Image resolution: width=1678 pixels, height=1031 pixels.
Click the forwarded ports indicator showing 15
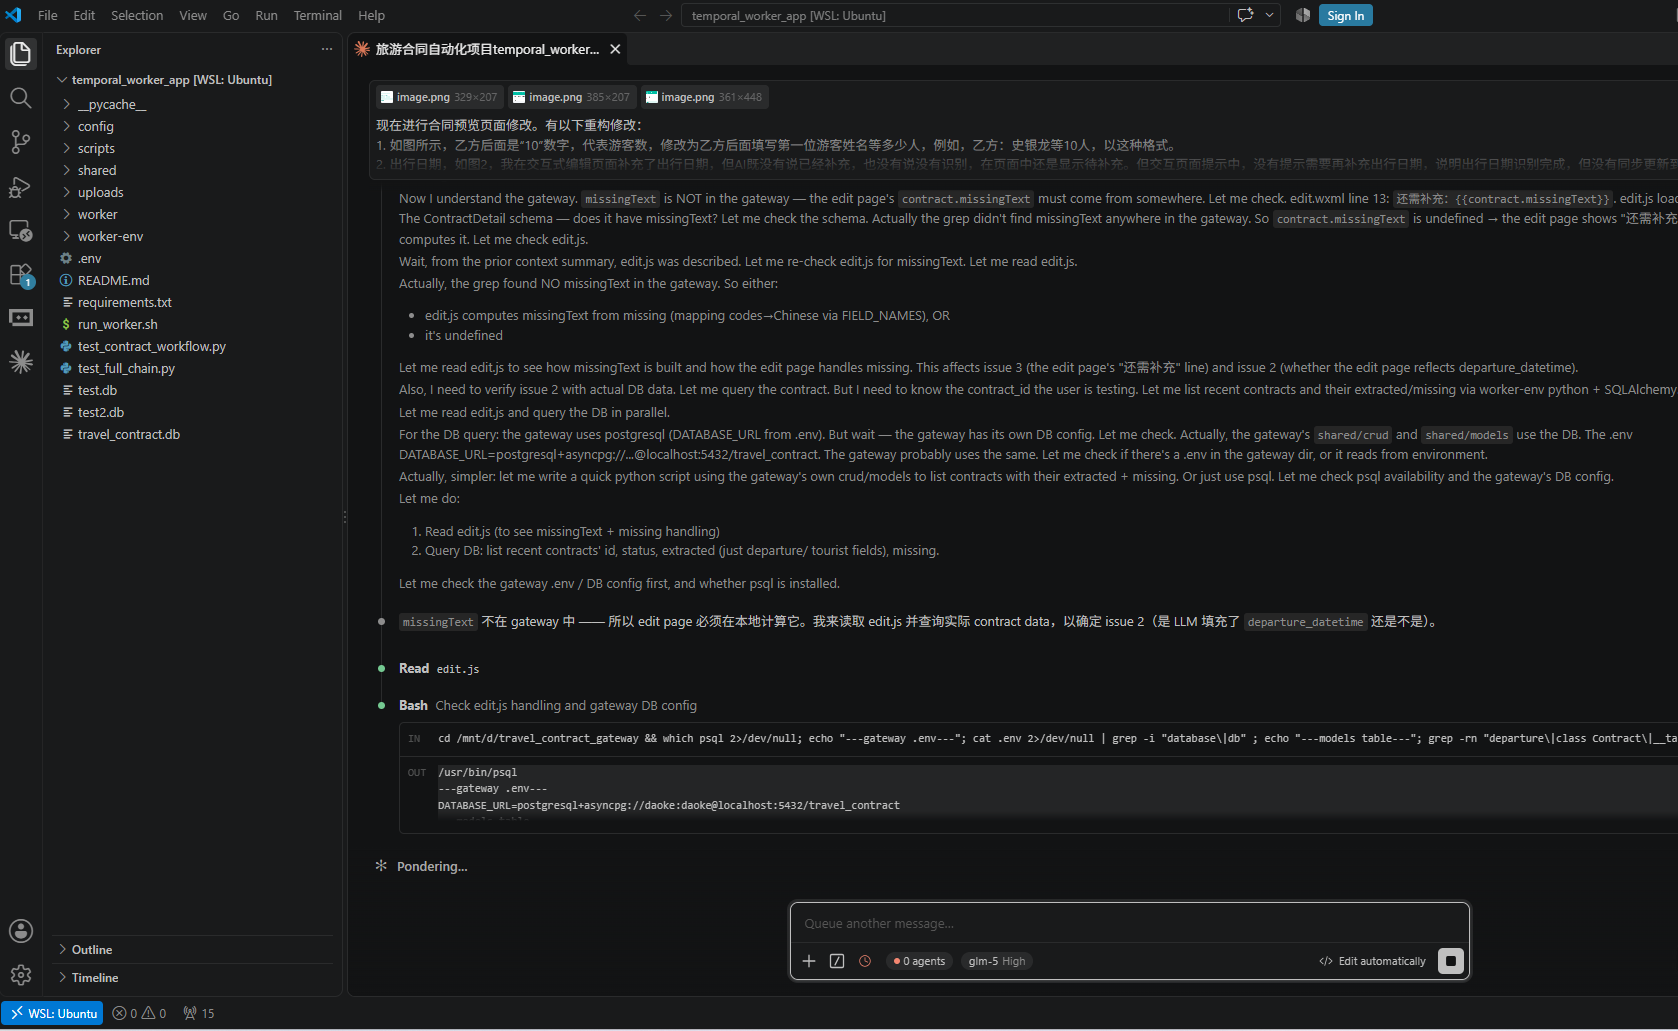click(199, 1013)
